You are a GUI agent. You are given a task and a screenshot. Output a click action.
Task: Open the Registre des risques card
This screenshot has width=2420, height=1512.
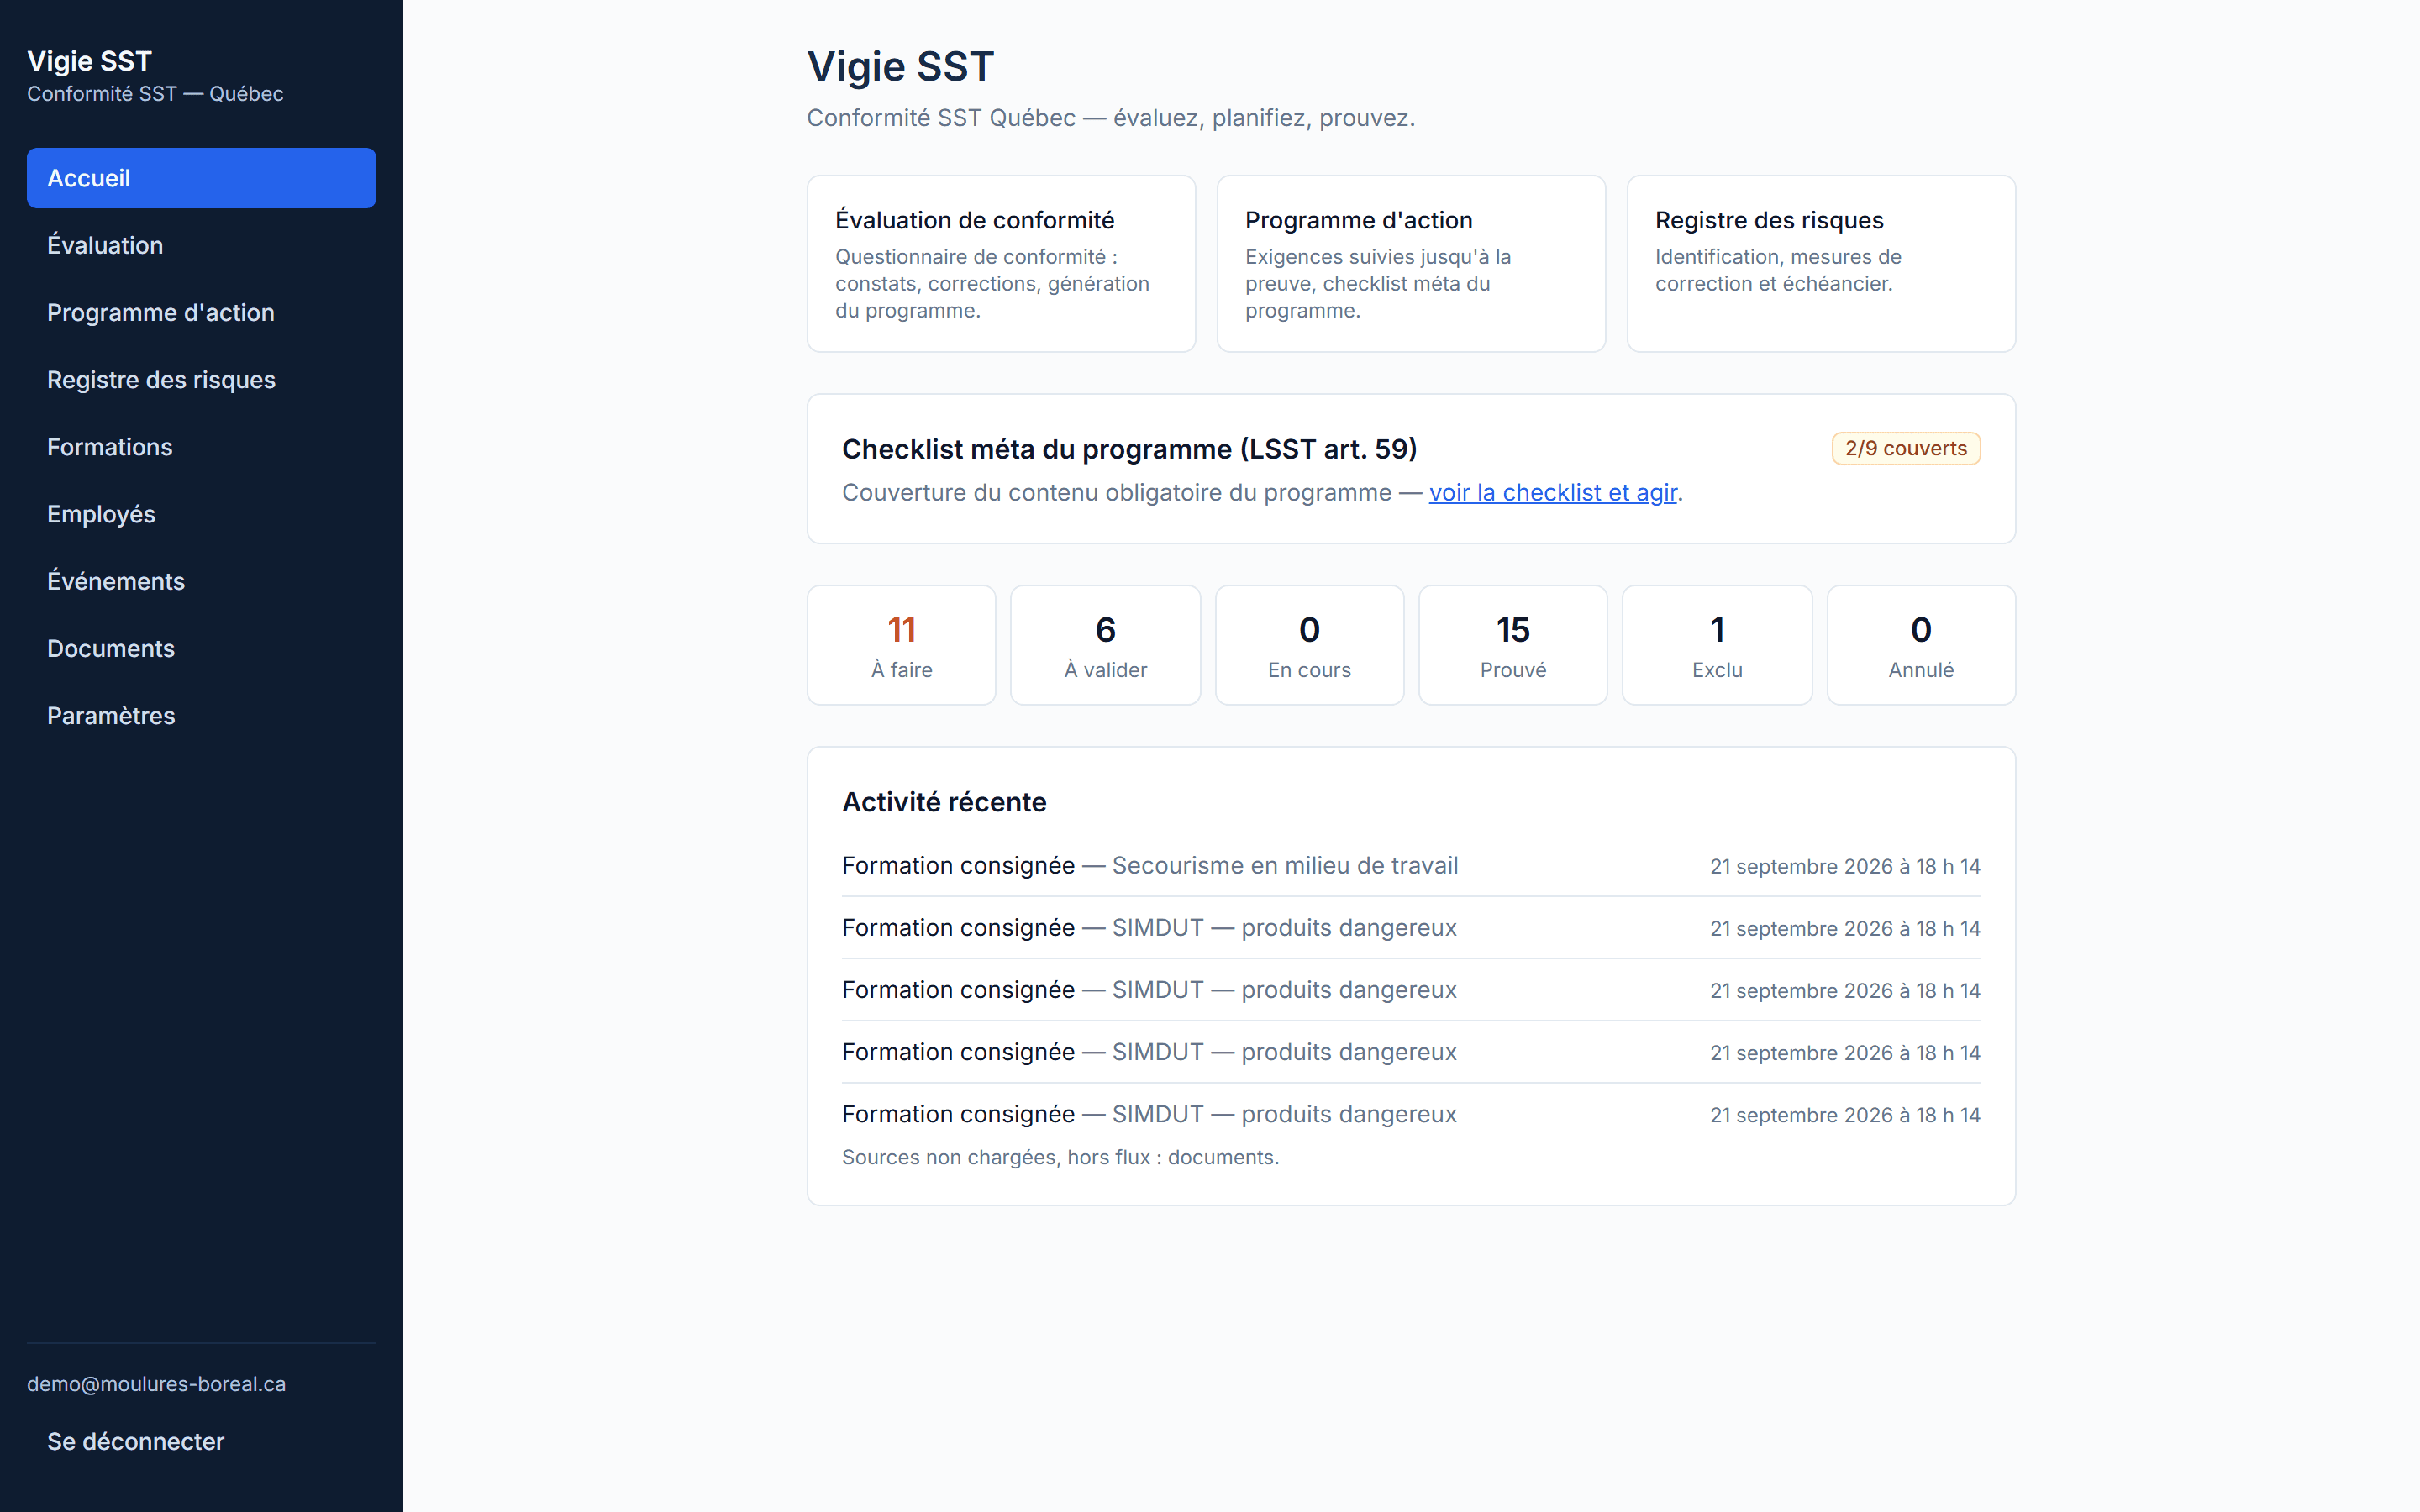point(1821,264)
